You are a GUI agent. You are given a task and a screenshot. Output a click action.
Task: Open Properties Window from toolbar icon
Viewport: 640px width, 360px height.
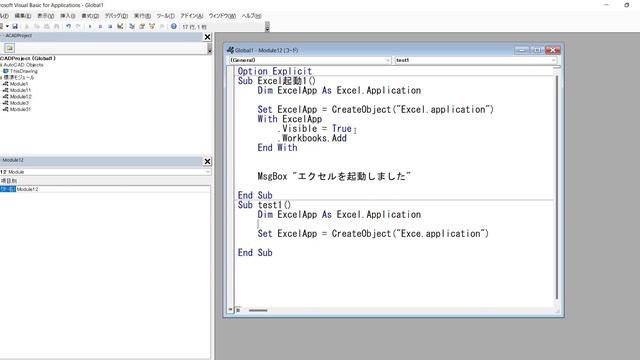[142, 26]
